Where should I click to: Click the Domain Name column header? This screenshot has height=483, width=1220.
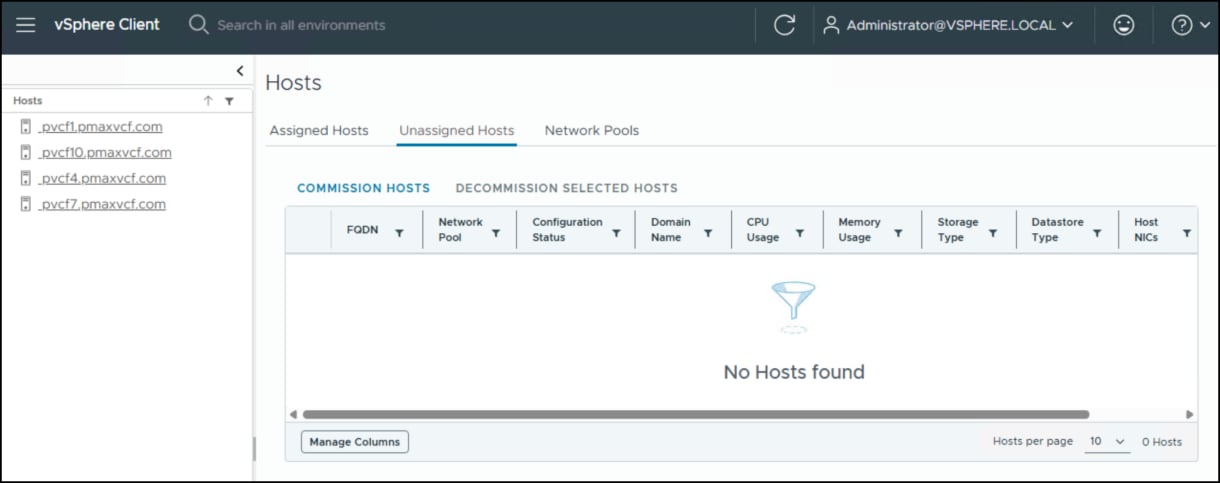[670, 230]
